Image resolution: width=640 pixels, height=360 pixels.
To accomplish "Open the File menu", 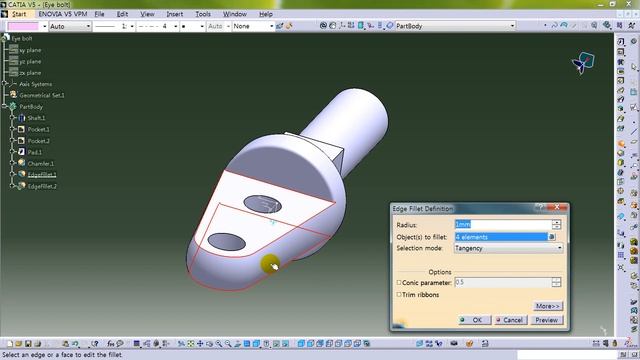I will point(99,14).
